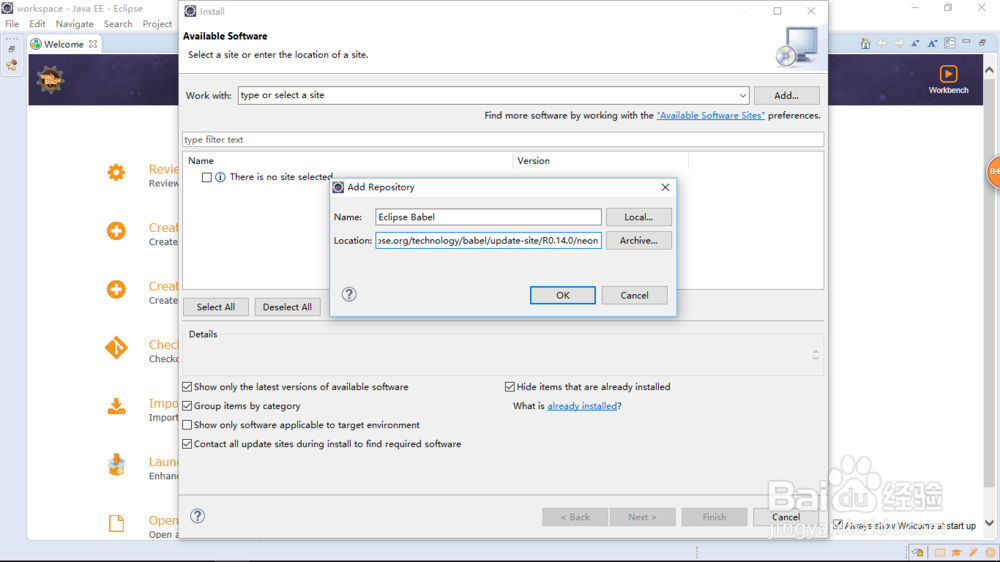Click Welcome page scroll down arrow
This screenshot has height=562, width=1000.
989,522
